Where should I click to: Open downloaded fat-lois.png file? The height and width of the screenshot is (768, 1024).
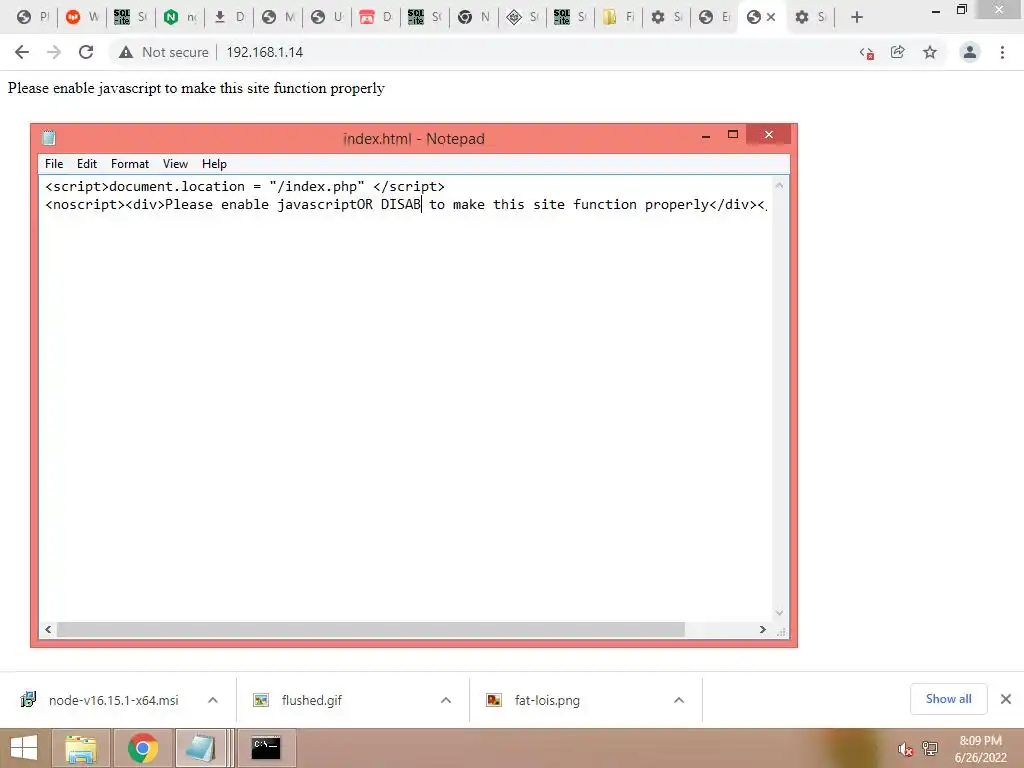pyautogui.click(x=534, y=700)
